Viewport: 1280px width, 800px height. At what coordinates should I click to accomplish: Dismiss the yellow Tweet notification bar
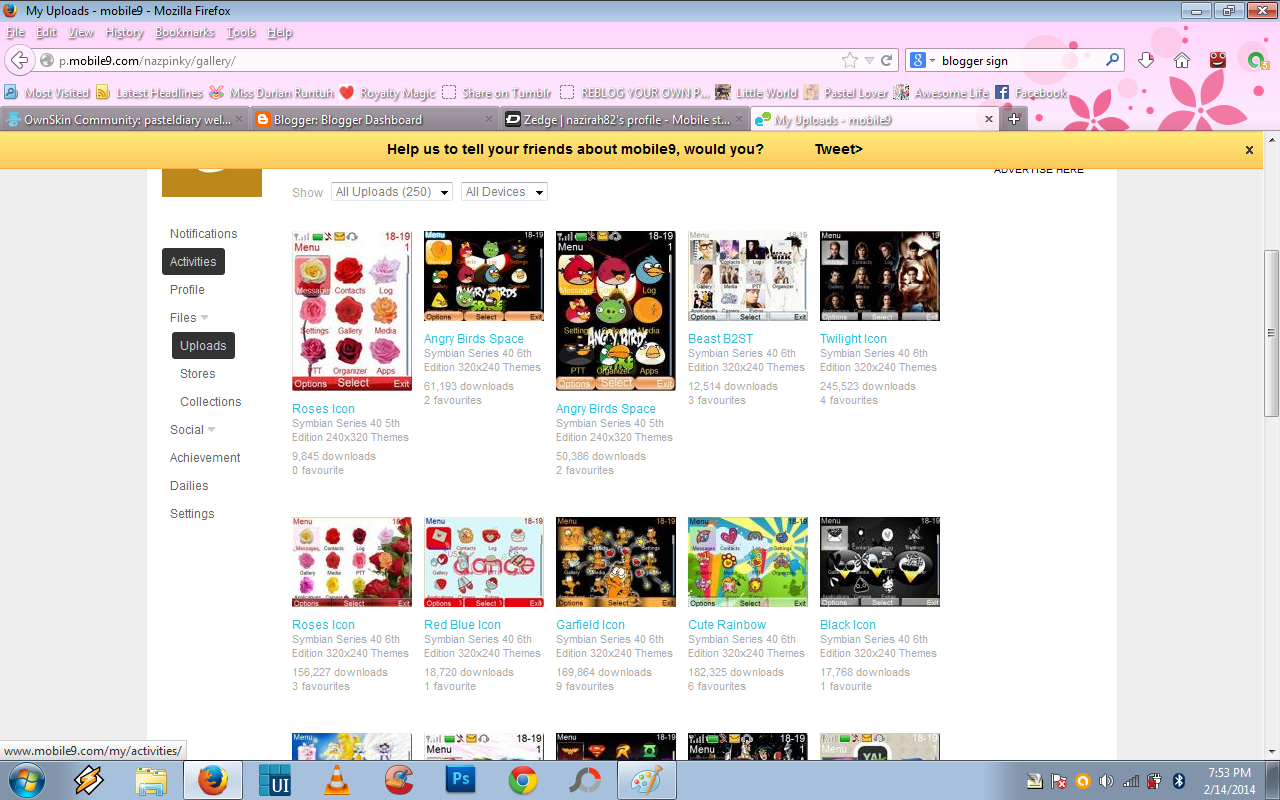[1249, 150]
